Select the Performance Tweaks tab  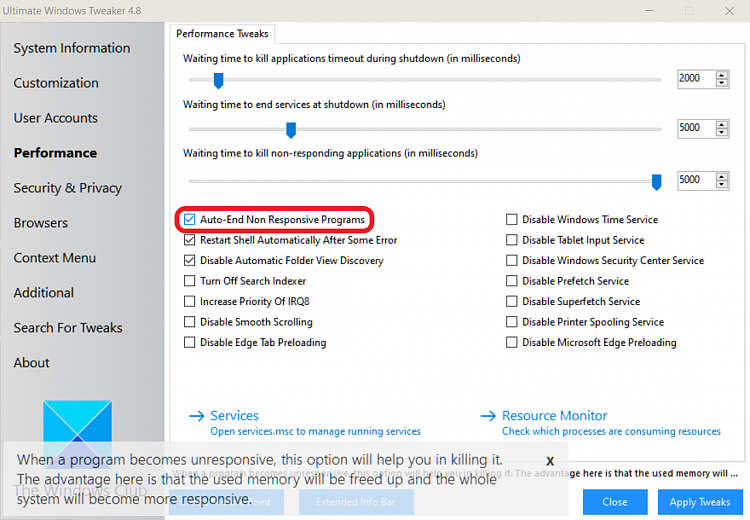[222, 33]
